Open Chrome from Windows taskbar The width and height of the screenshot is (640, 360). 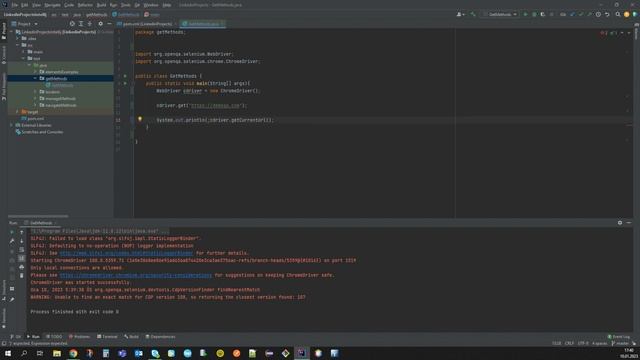point(73,353)
